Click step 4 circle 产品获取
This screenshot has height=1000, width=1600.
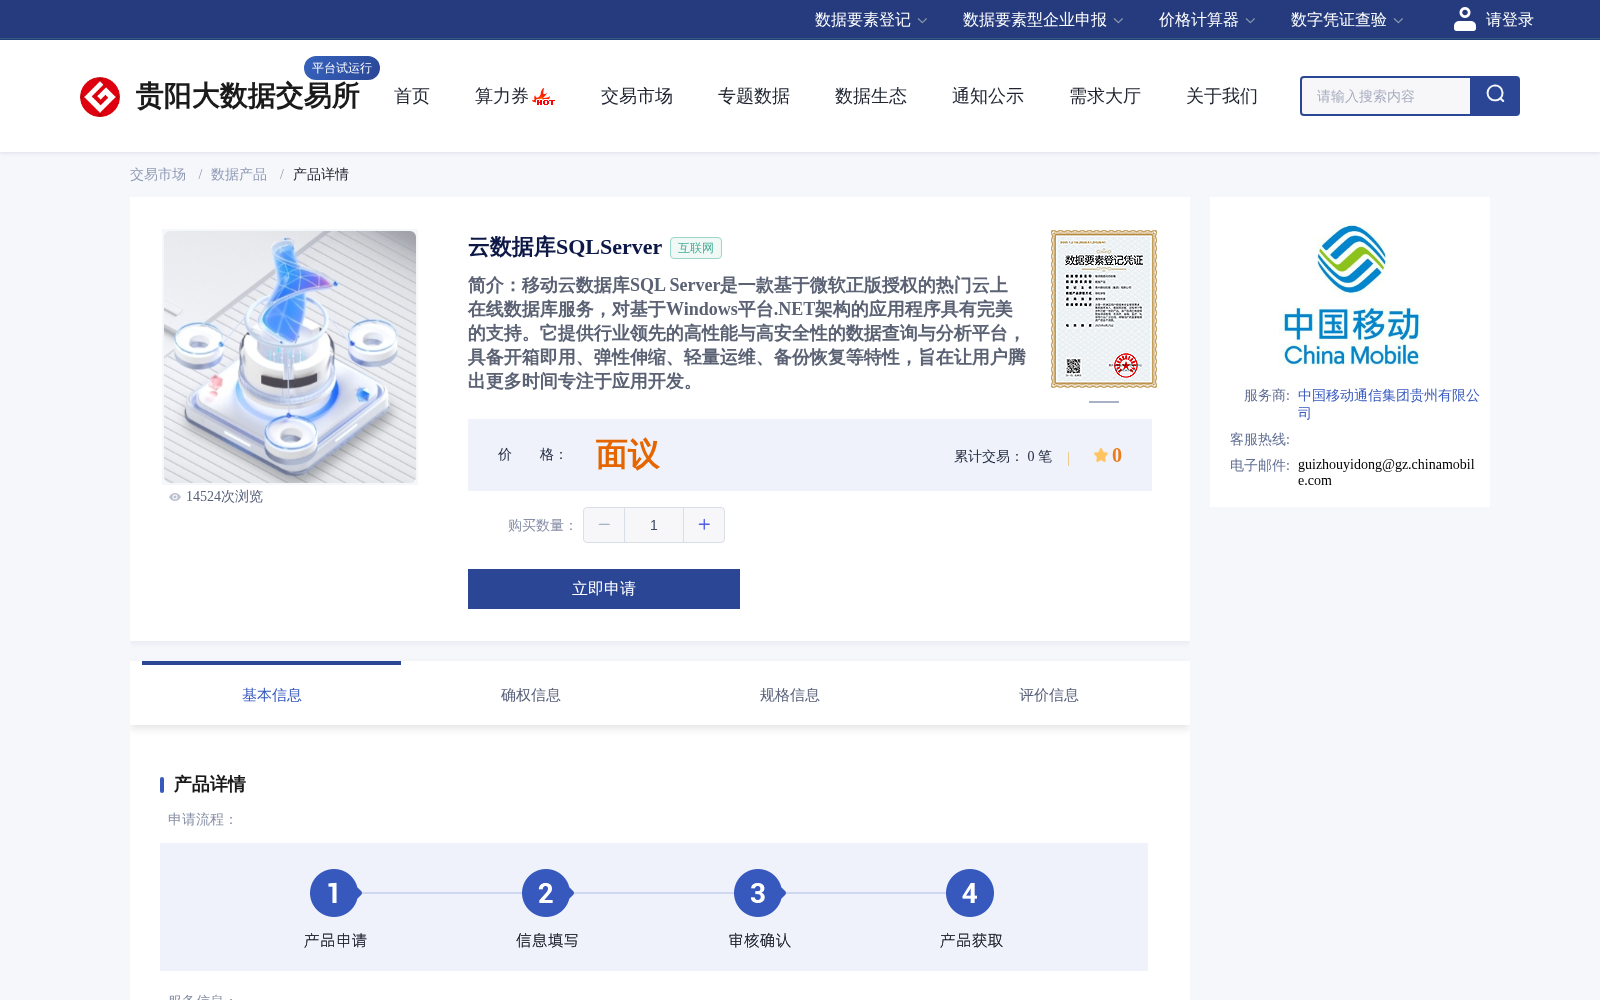coord(970,893)
